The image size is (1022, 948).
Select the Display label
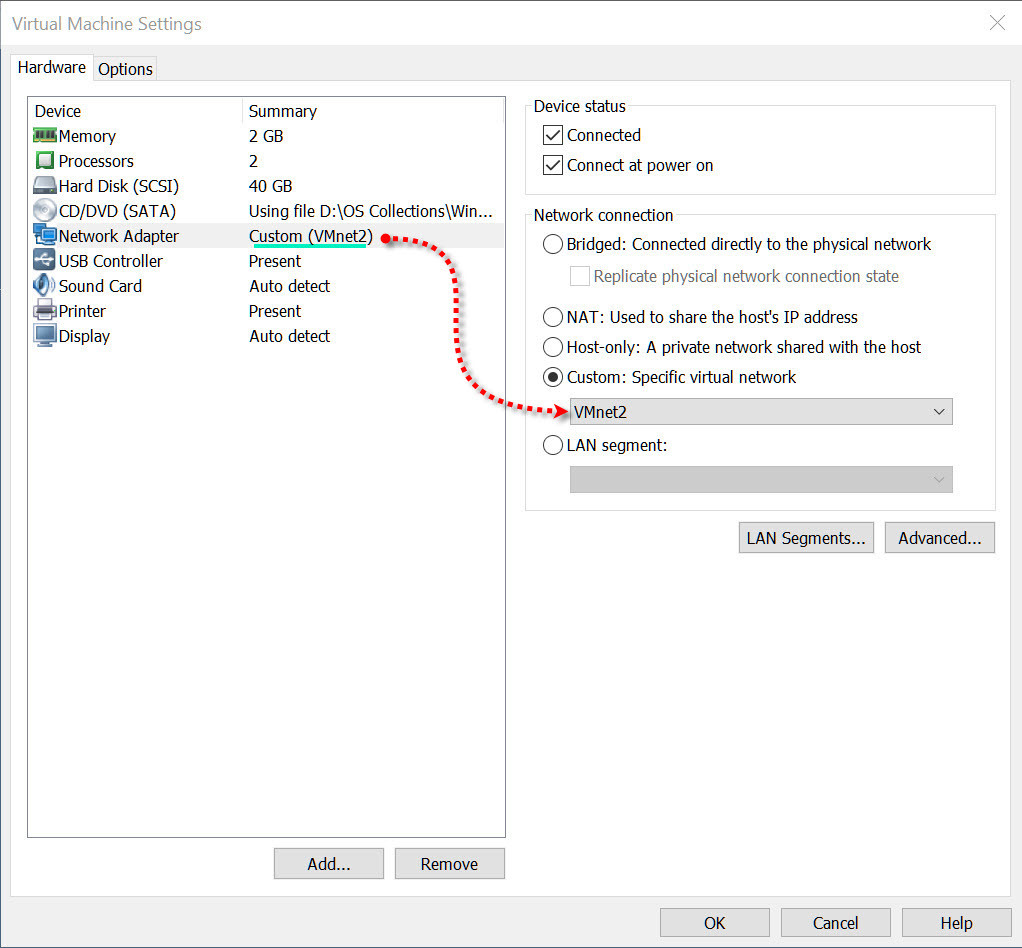84,336
